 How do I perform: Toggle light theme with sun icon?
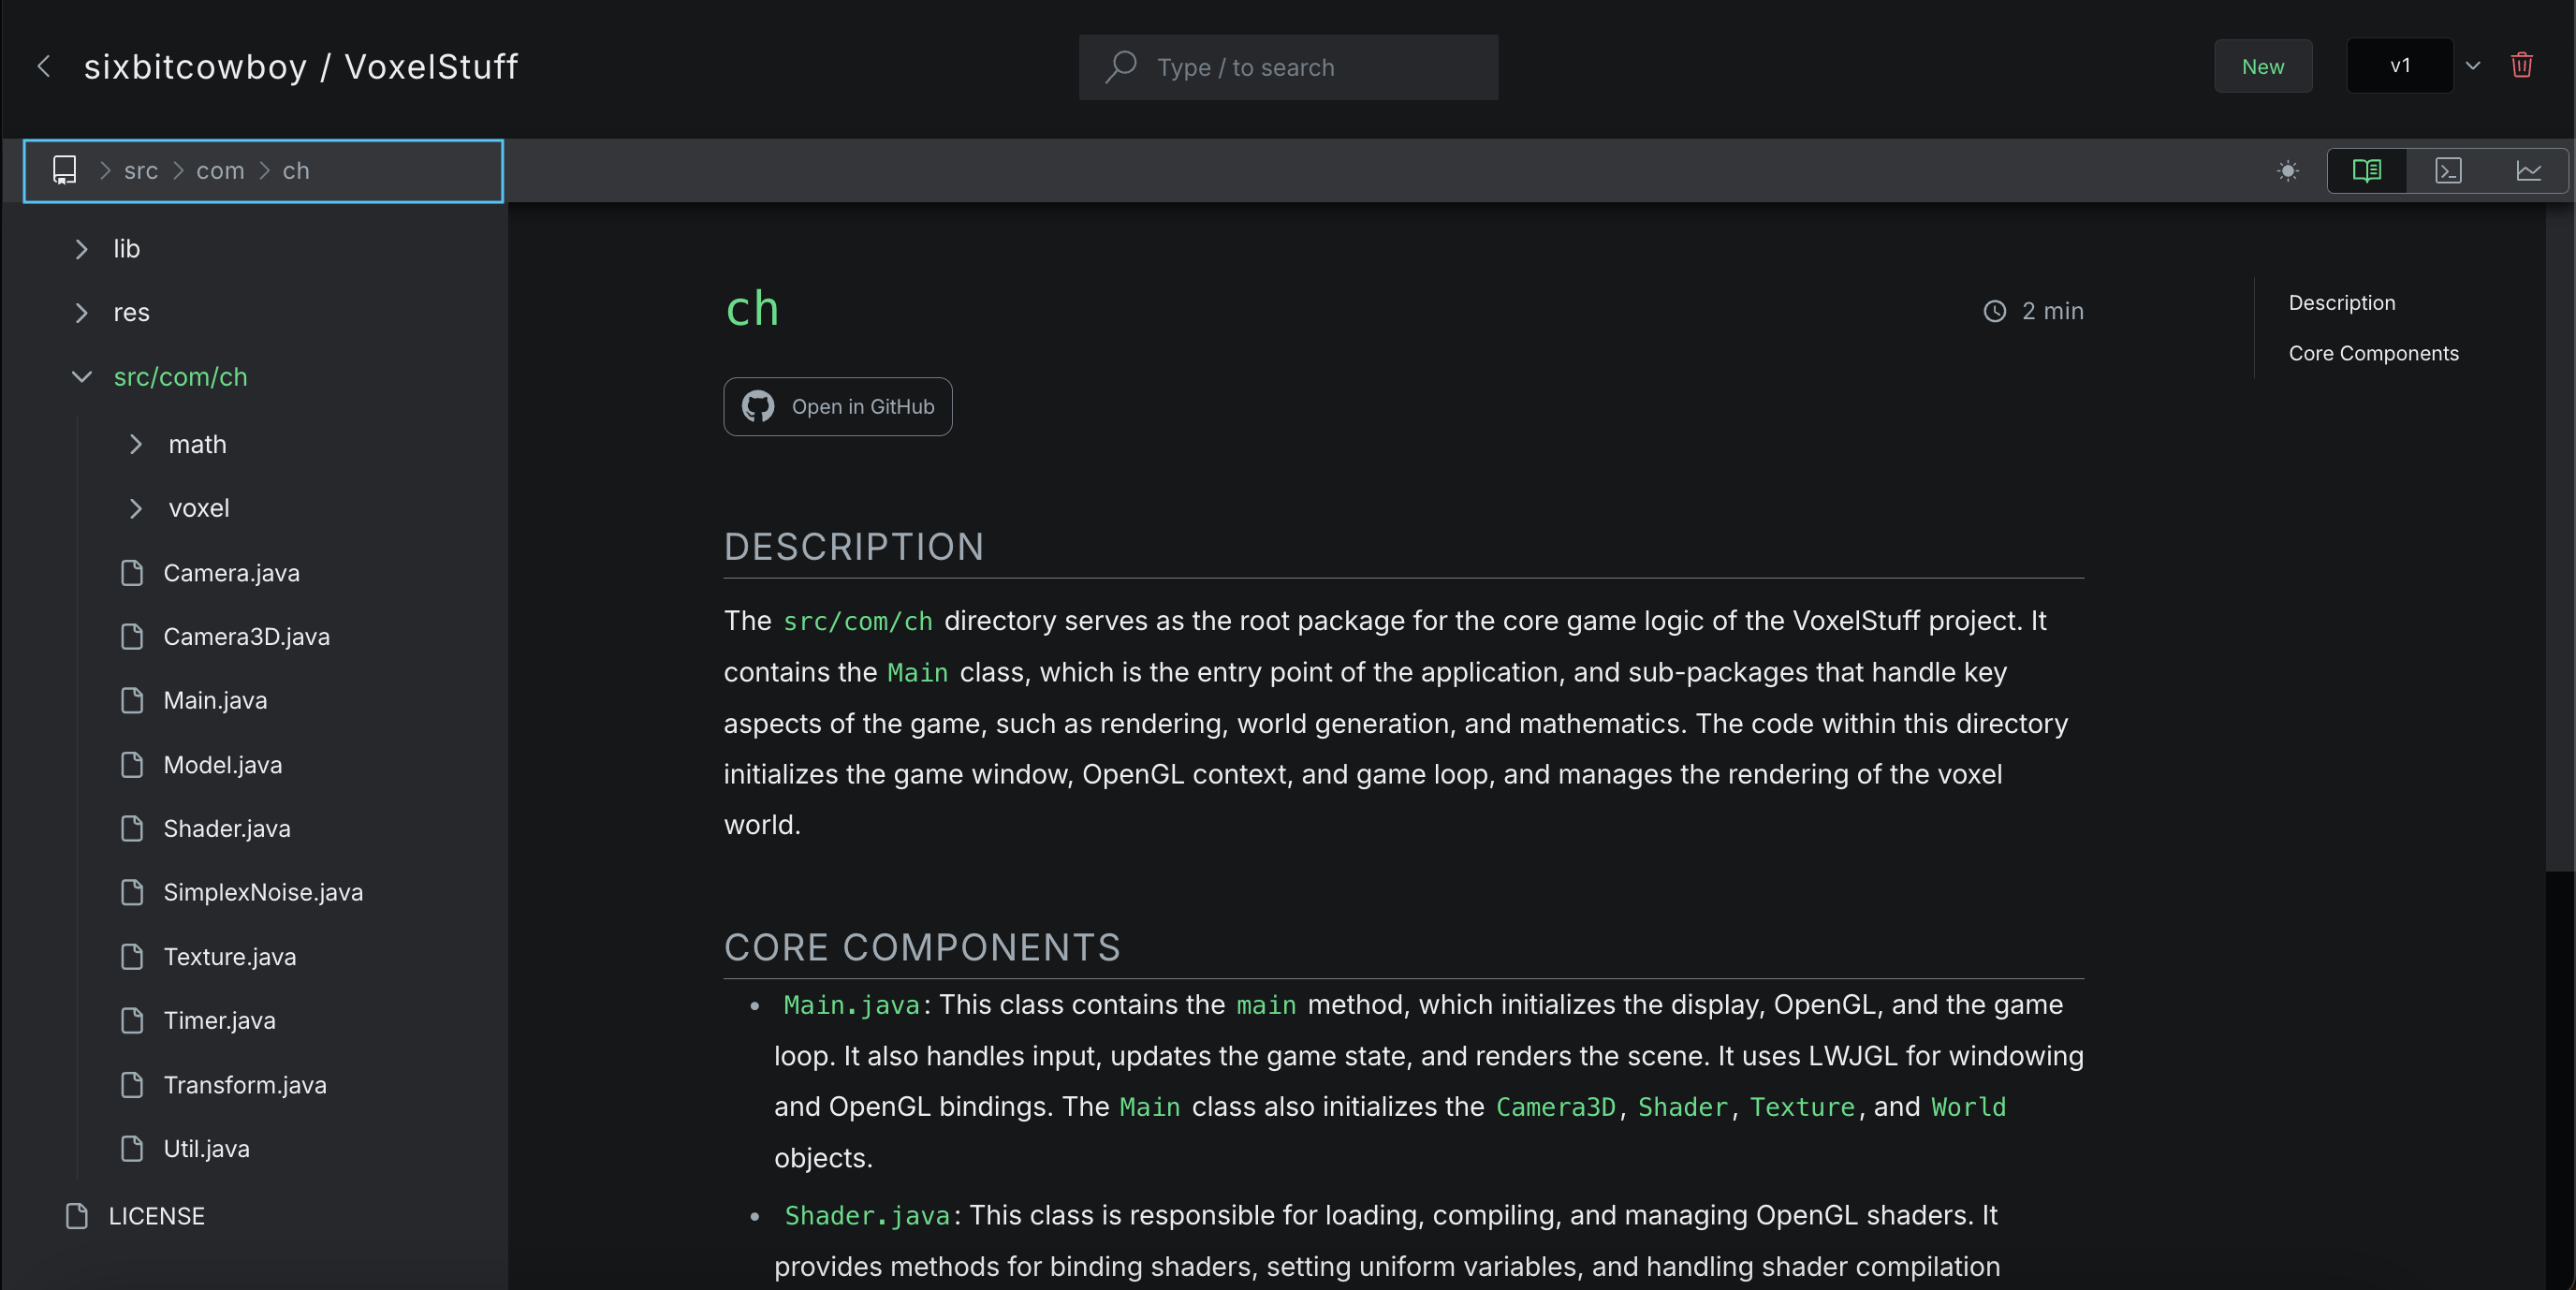click(2288, 171)
